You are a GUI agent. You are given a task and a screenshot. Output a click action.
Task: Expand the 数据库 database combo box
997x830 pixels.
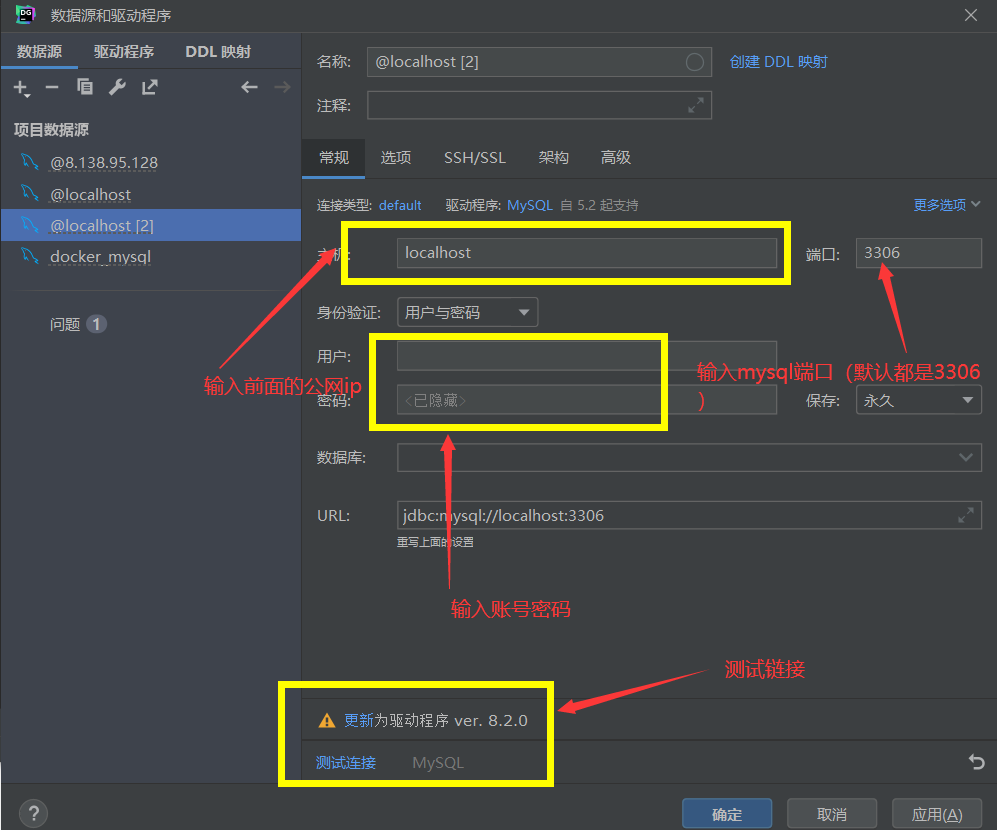pos(689,457)
